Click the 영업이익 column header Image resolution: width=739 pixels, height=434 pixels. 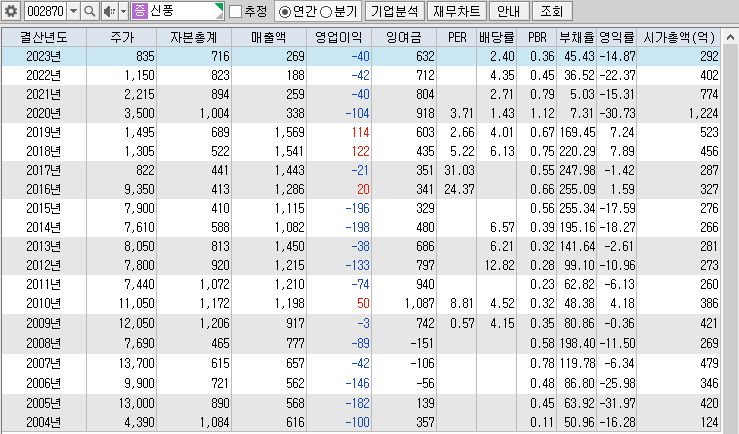(339, 37)
